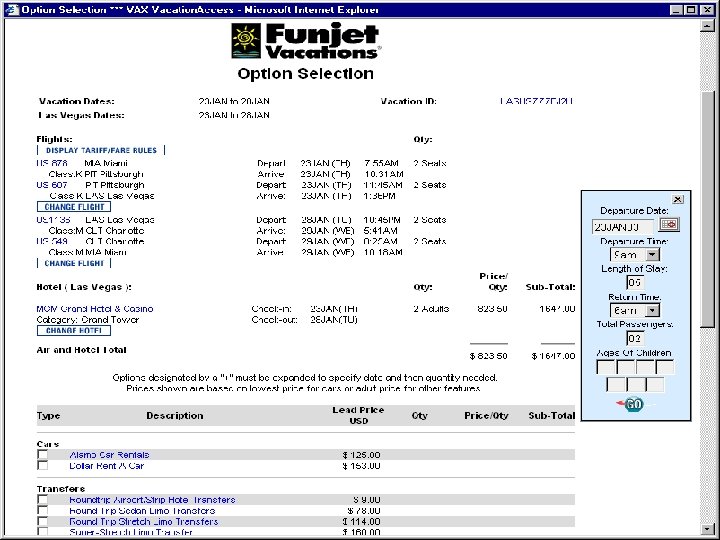Image resolution: width=720 pixels, height=540 pixels.
Task: Click DISPLAY TARIFF/FARE RULES button
Action: pos(101,150)
